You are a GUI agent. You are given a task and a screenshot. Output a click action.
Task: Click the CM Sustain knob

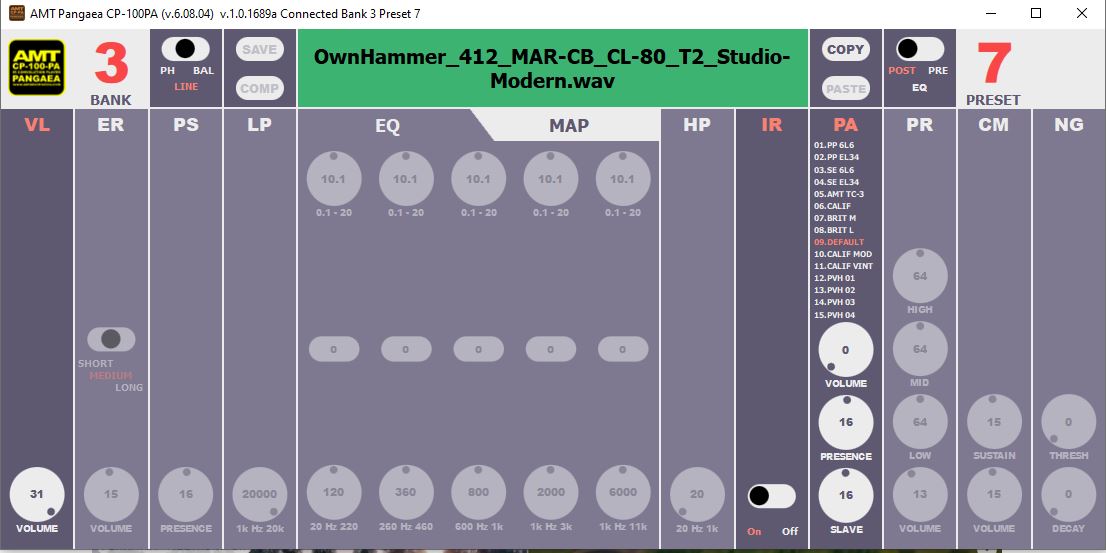click(994, 422)
